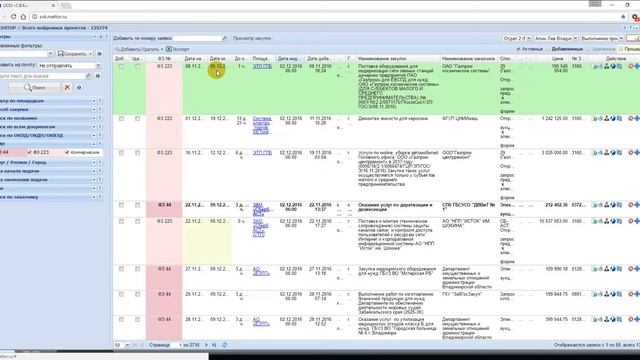Open the Добавить/Удалить dropdown menu
Image resolution: width=640 pixels, height=360 pixels.
click(x=139, y=49)
